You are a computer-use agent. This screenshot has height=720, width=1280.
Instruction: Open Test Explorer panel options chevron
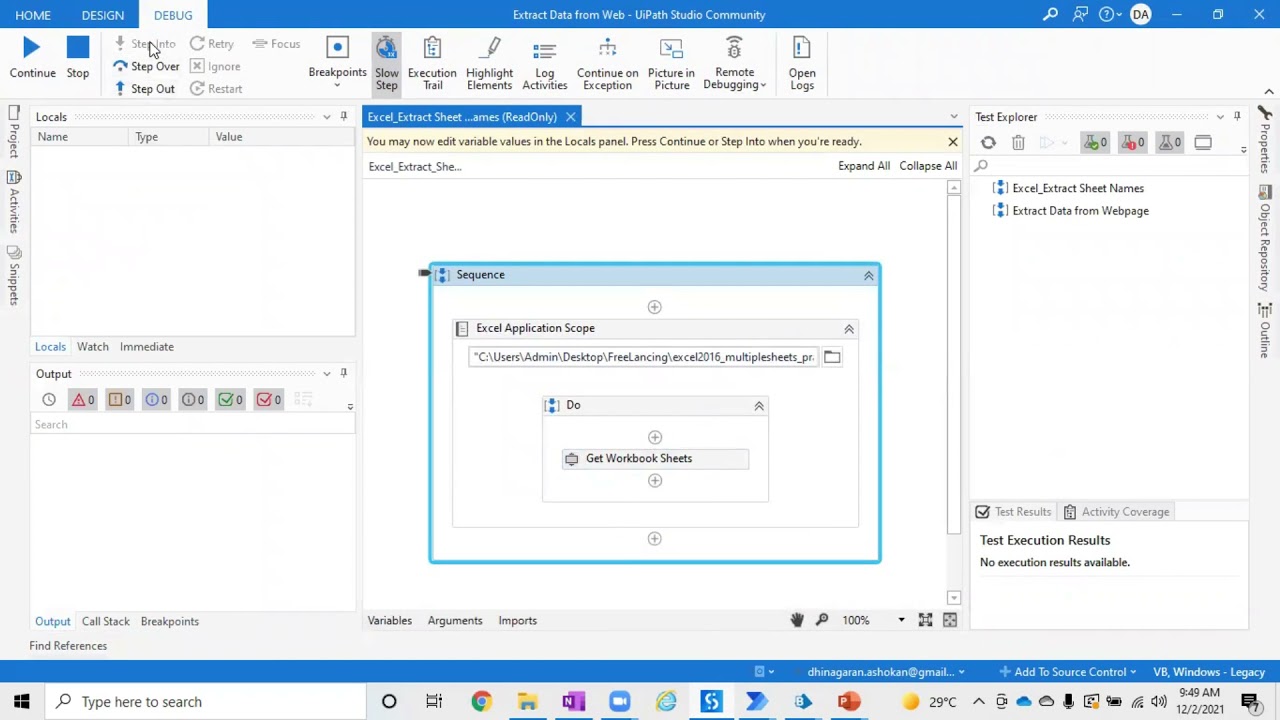click(x=1220, y=117)
